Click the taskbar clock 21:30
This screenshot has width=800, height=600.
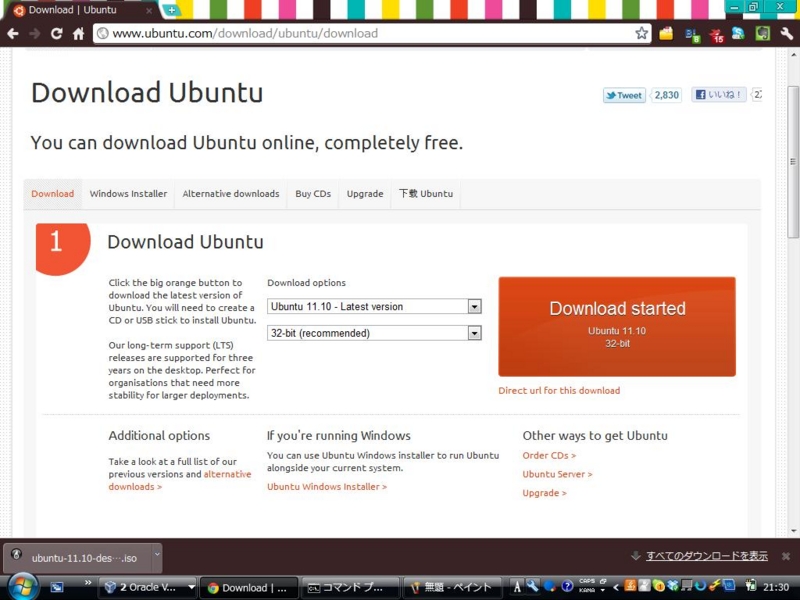pos(776,587)
